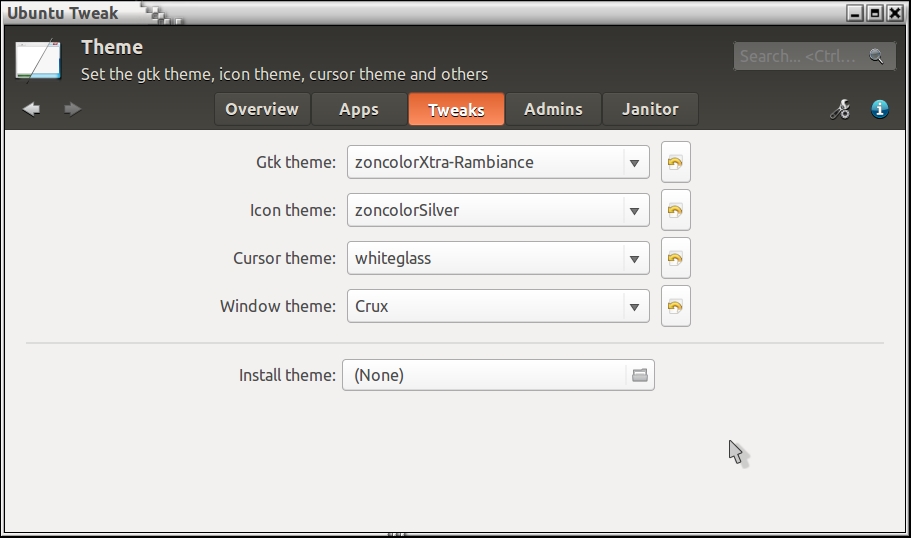The height and width of the screenshot is (538, 911).
Task: Open preferences via the wrench icon
Action: 840,110
